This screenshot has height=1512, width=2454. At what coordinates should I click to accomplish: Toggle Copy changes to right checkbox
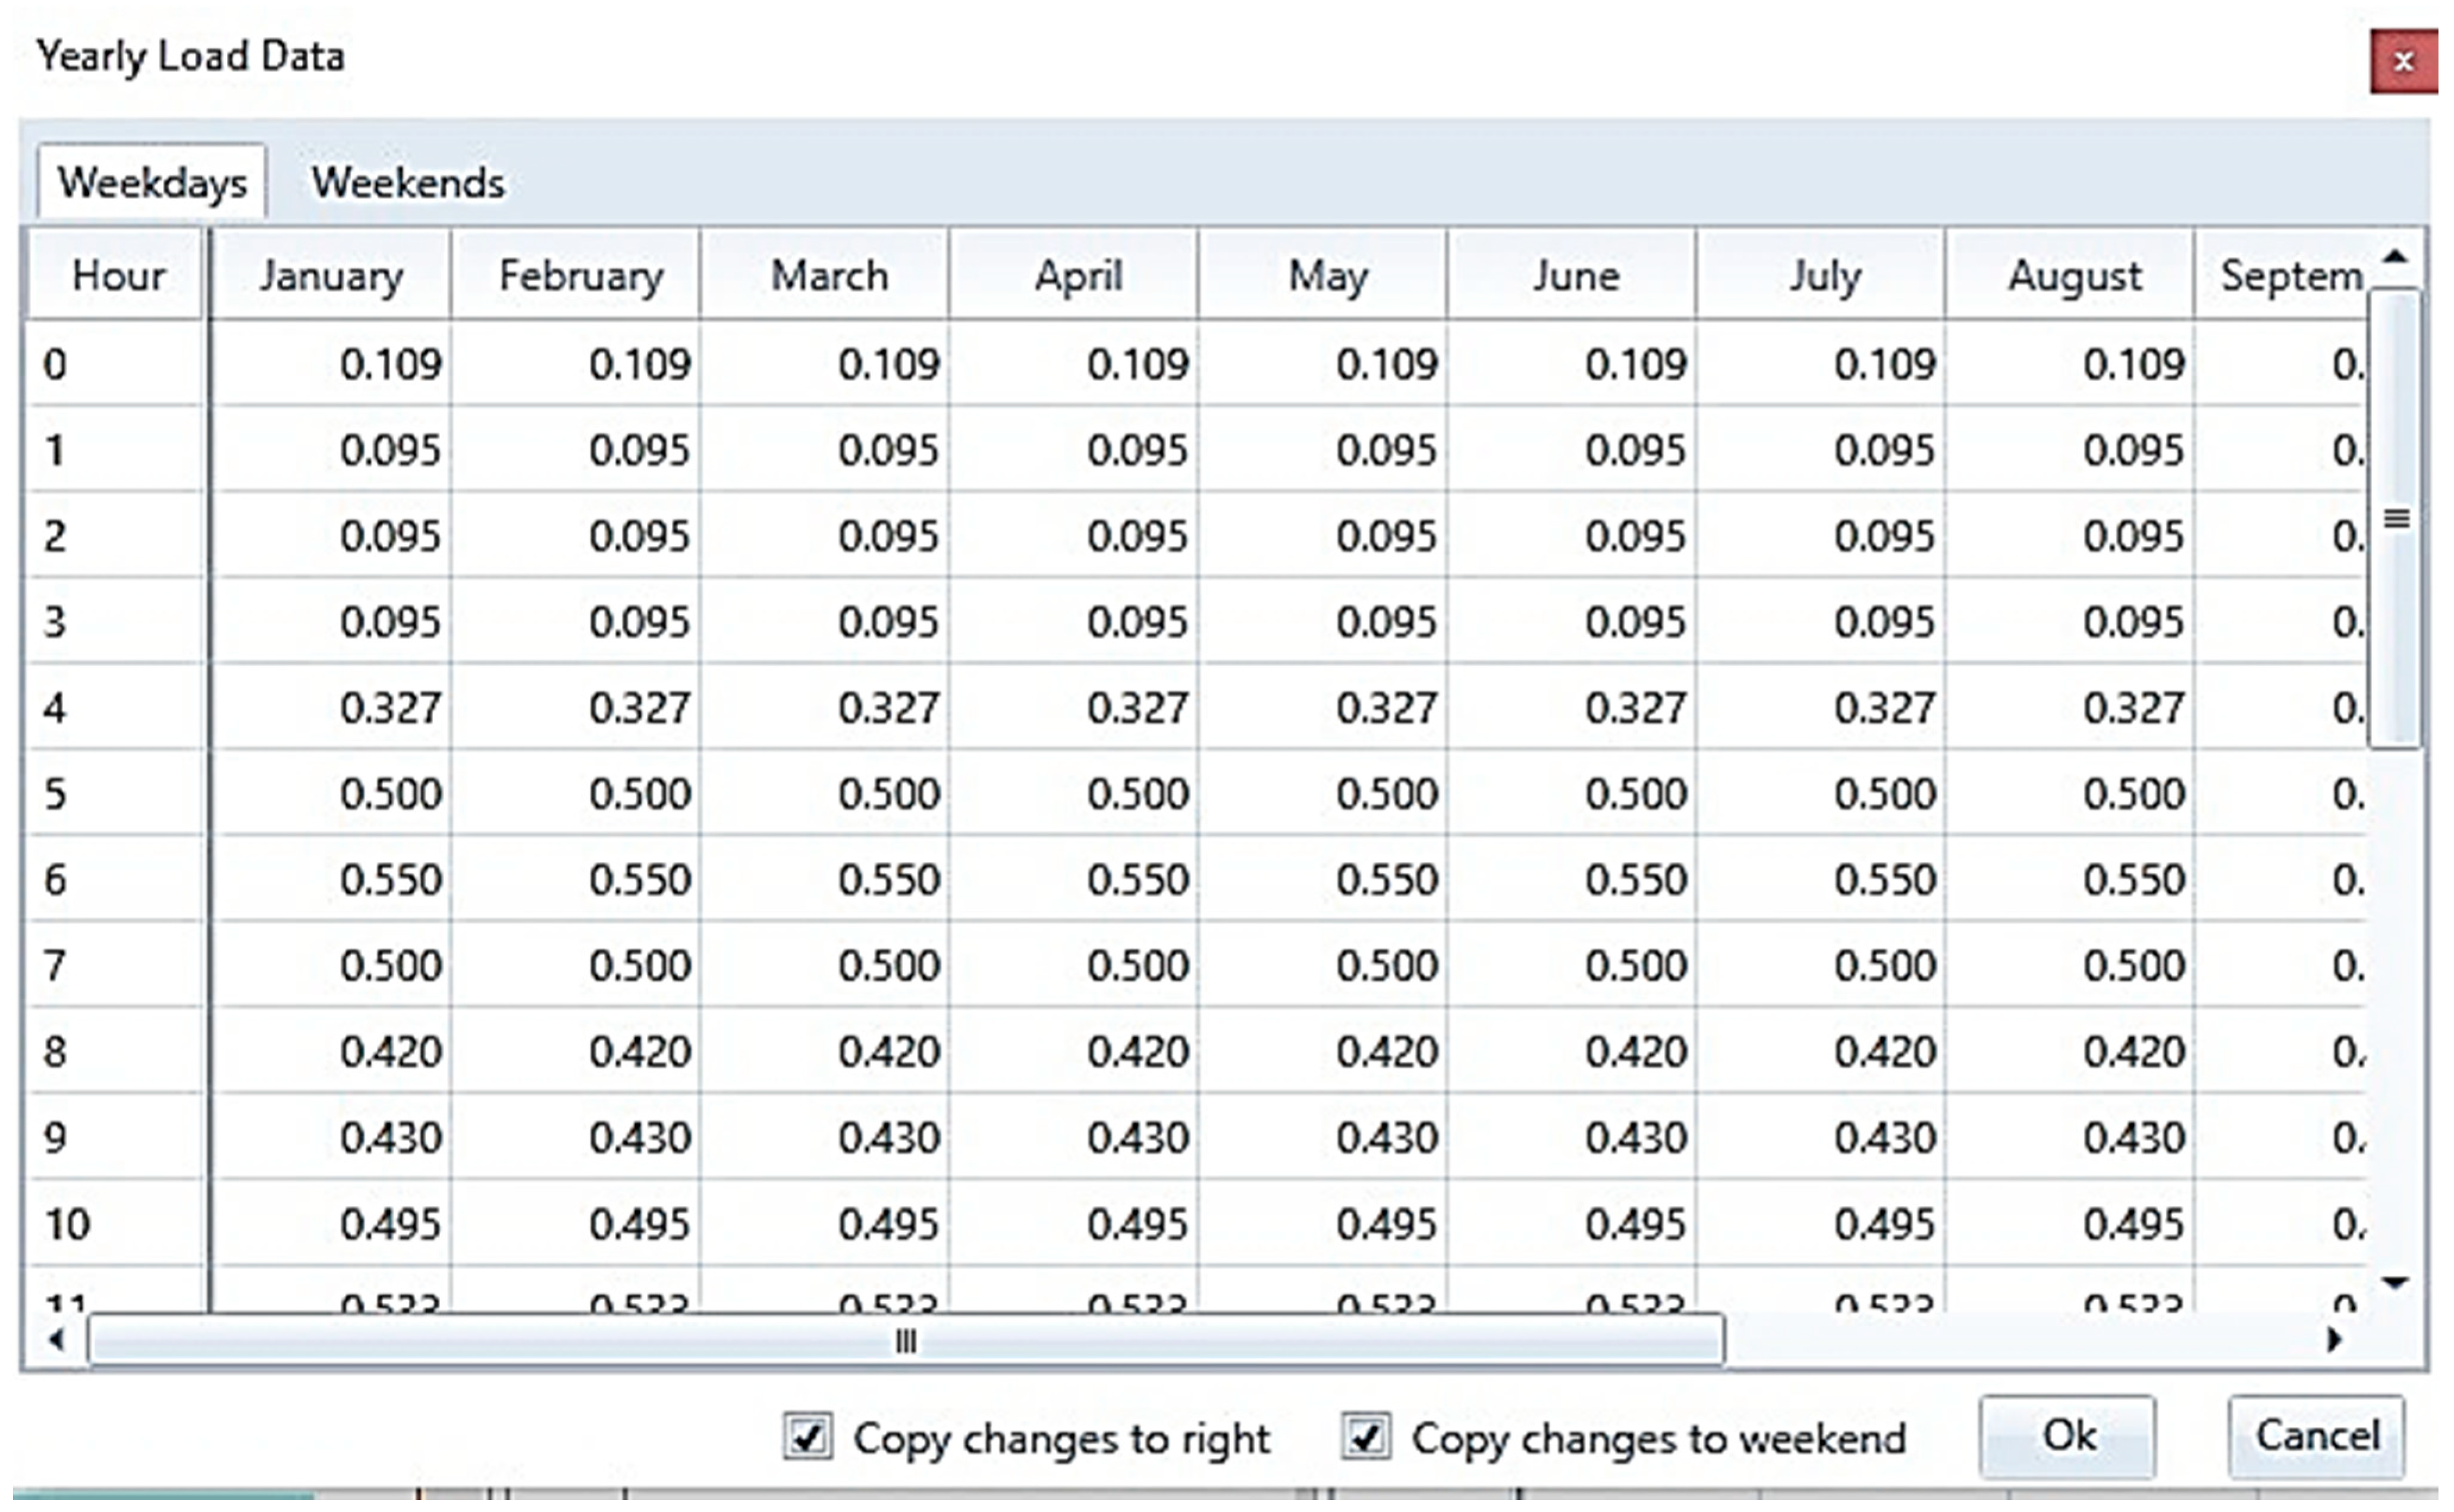pyautogui.click(x=807, y=1437)
